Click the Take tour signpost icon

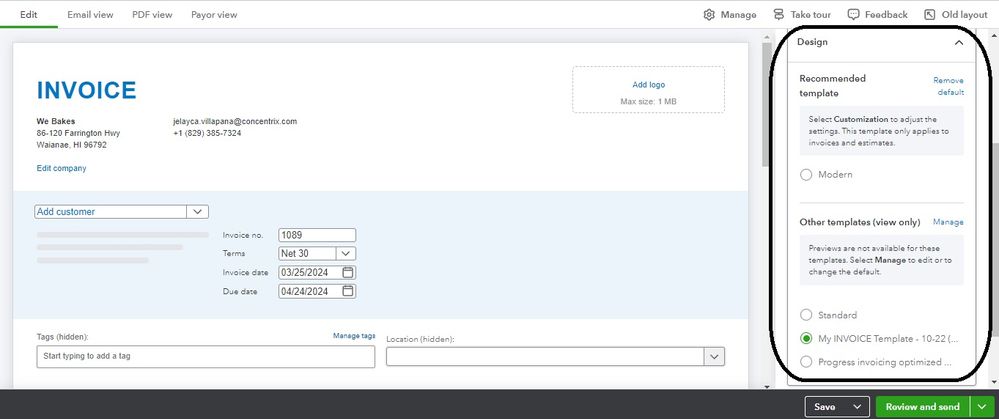[779, 15]
